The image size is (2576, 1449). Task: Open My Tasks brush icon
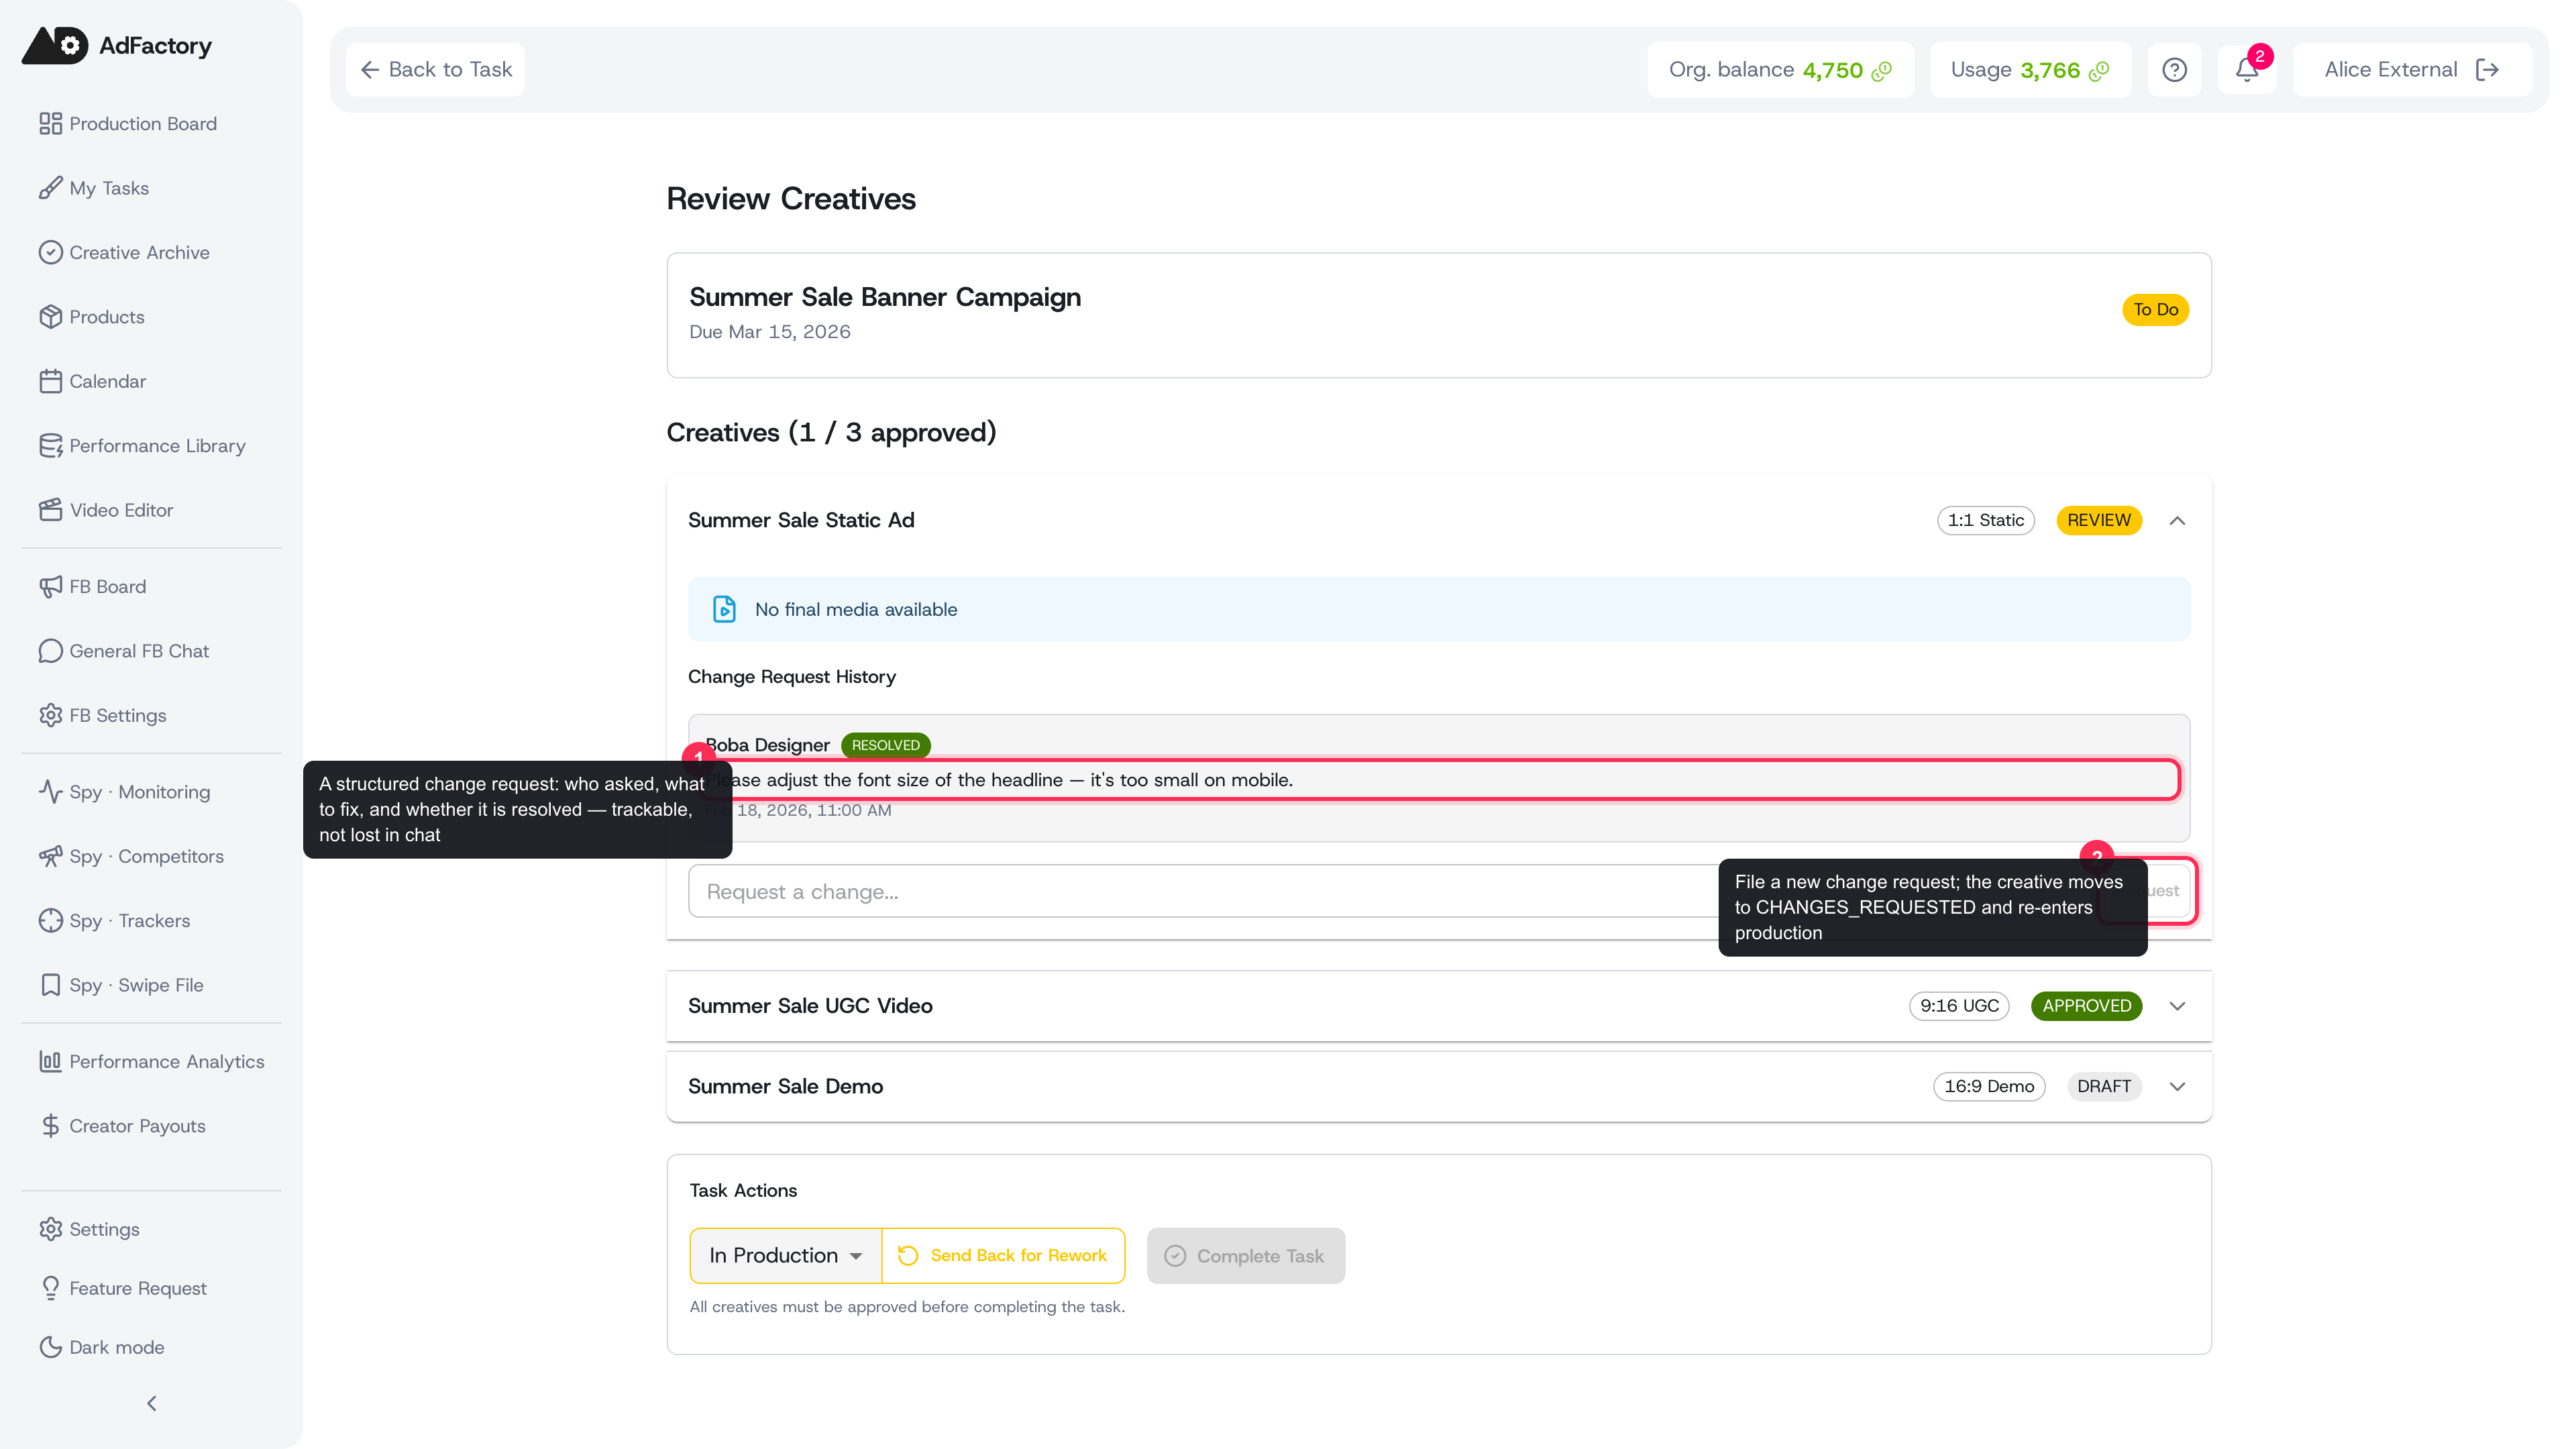click(50, 188)
